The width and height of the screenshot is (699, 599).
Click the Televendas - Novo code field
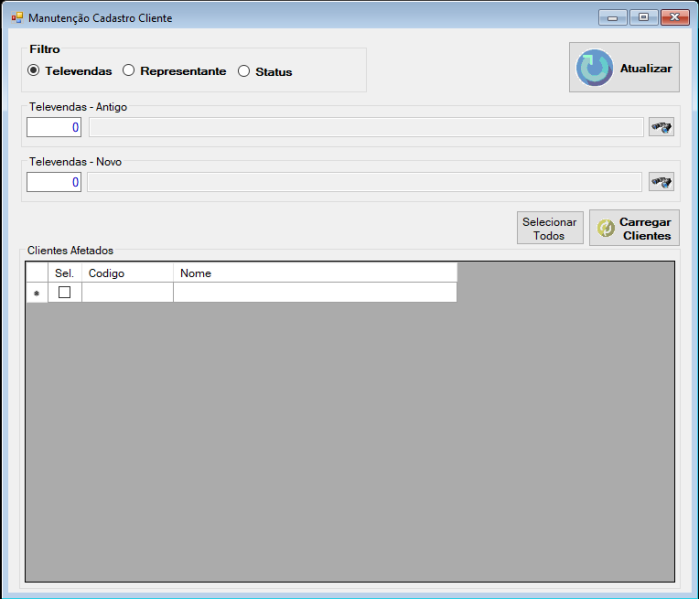pos(54,182)
